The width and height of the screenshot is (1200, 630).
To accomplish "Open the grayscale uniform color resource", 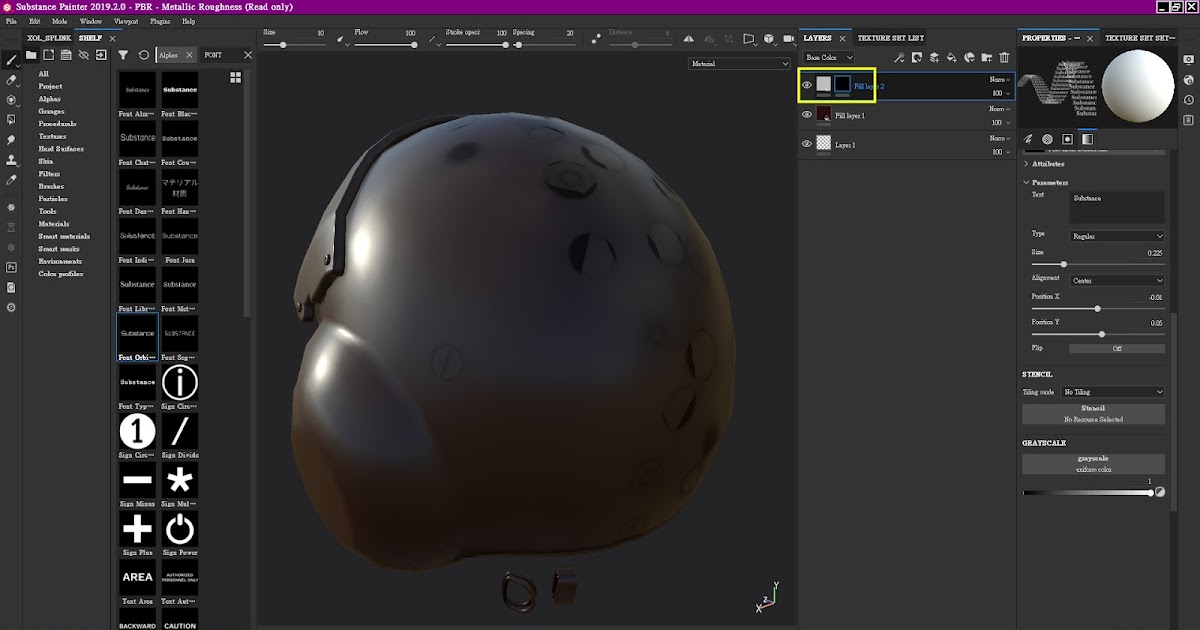I will [1092, 463].
